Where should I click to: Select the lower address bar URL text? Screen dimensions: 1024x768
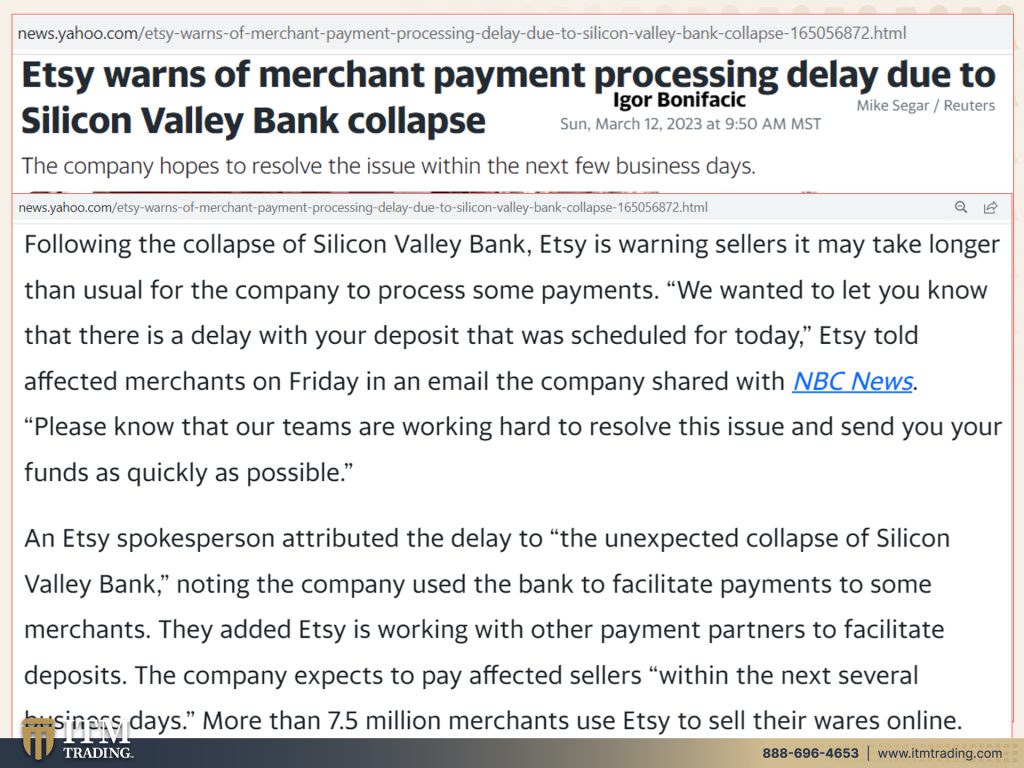point(362,208)
